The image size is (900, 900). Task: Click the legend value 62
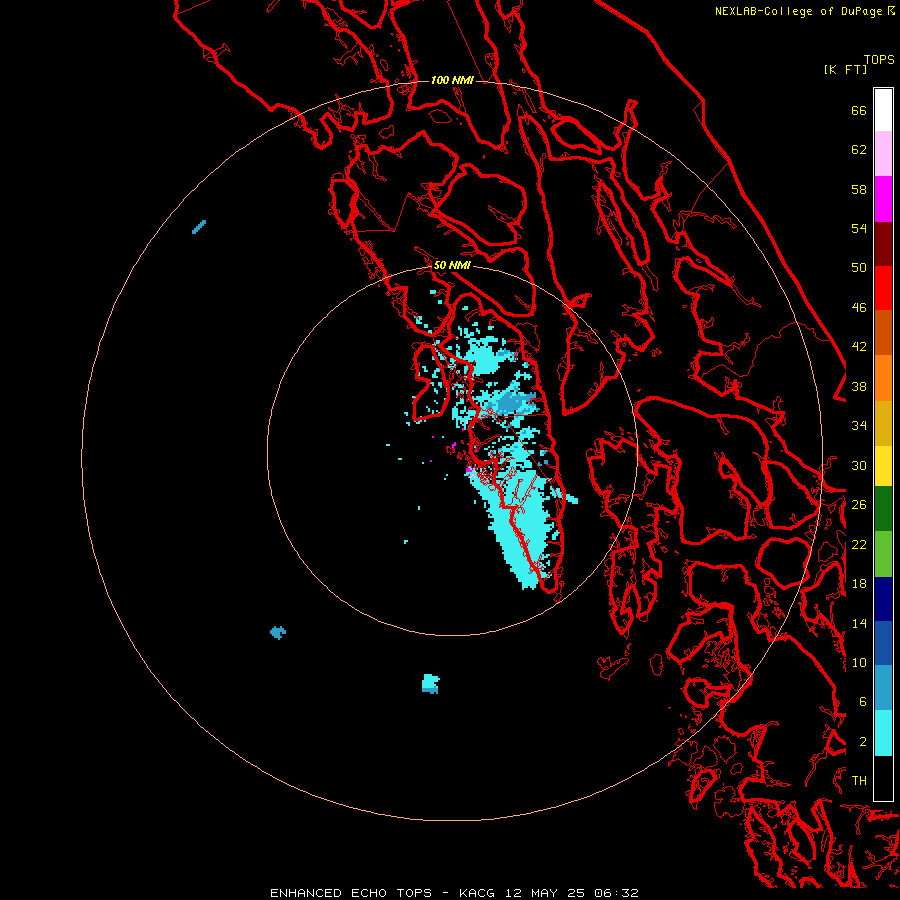coord(859,150)
